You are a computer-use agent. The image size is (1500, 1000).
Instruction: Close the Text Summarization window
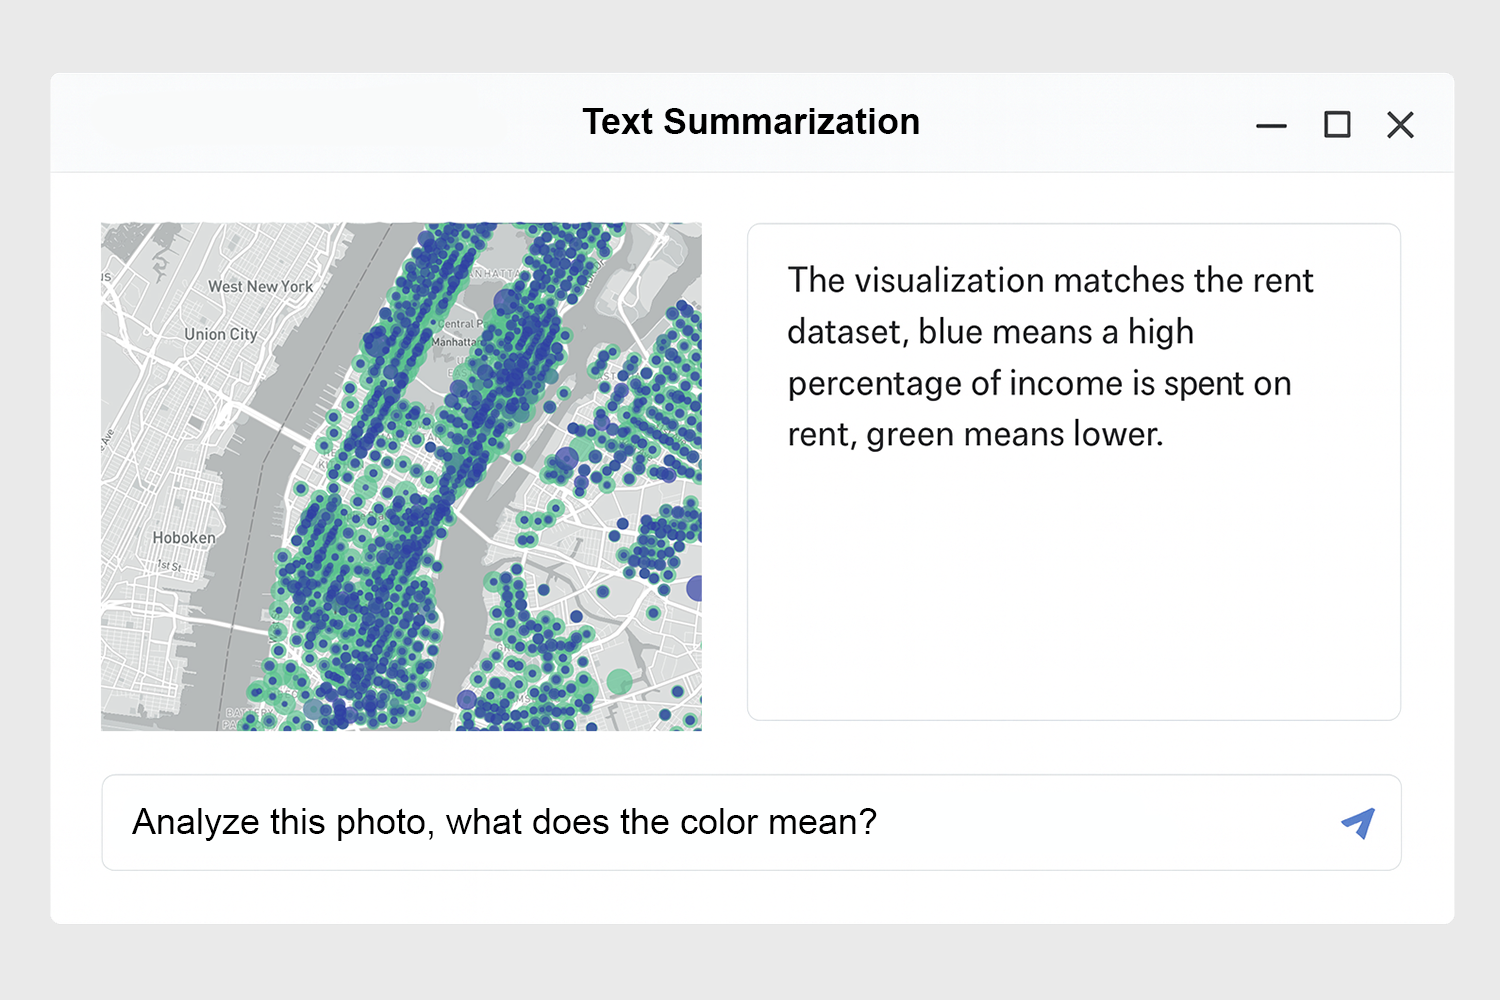[1400, 125]
